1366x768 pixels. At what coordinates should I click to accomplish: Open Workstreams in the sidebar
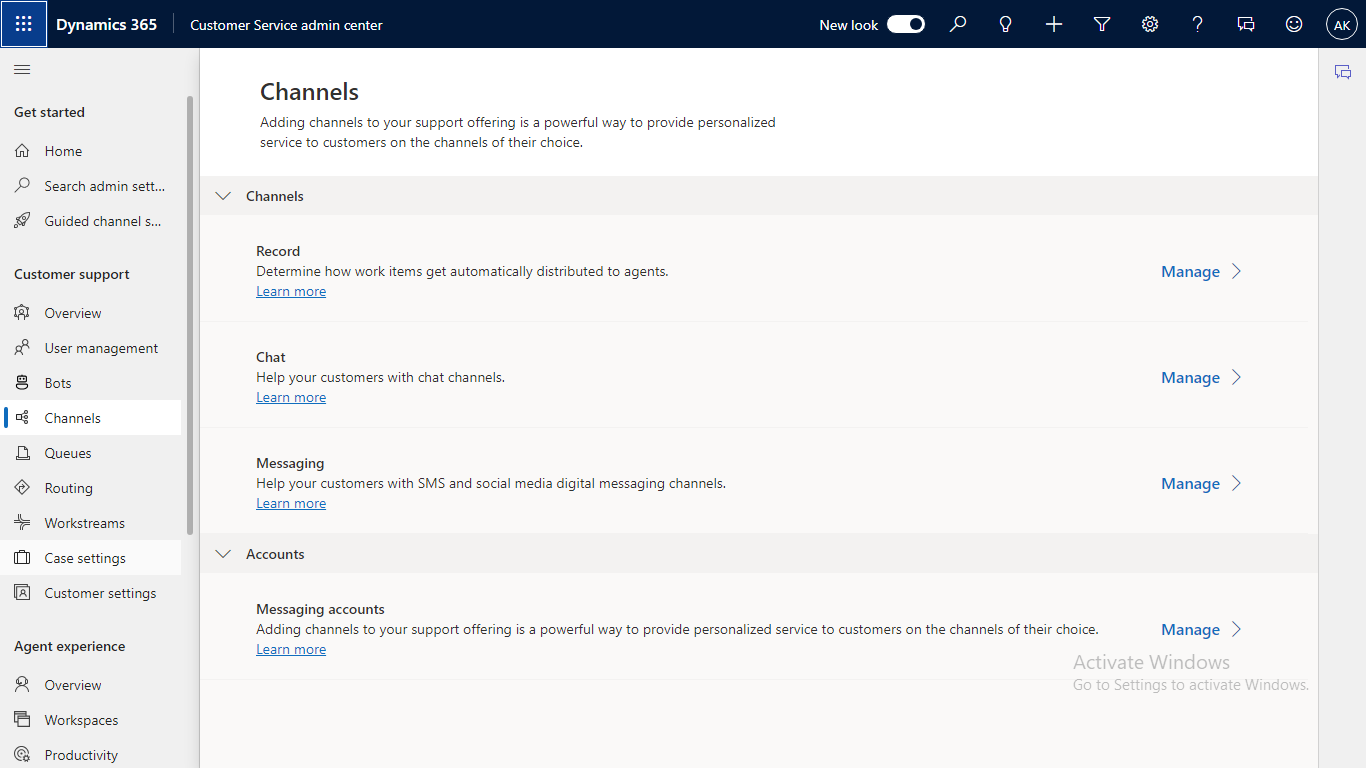coord(84,523)
